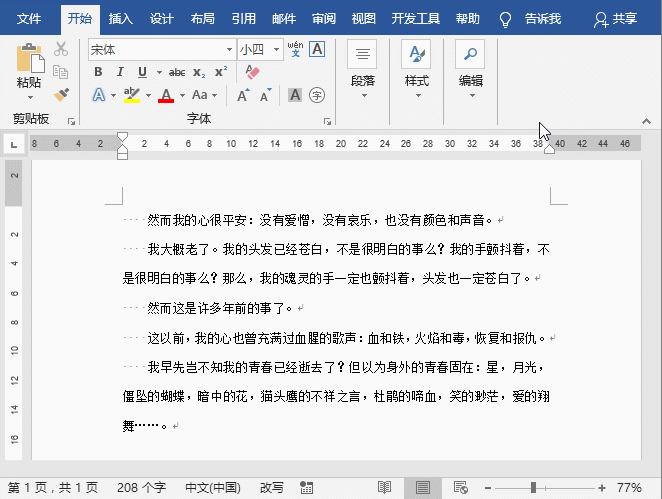Click the Cut scissors icon

(61, 49)
